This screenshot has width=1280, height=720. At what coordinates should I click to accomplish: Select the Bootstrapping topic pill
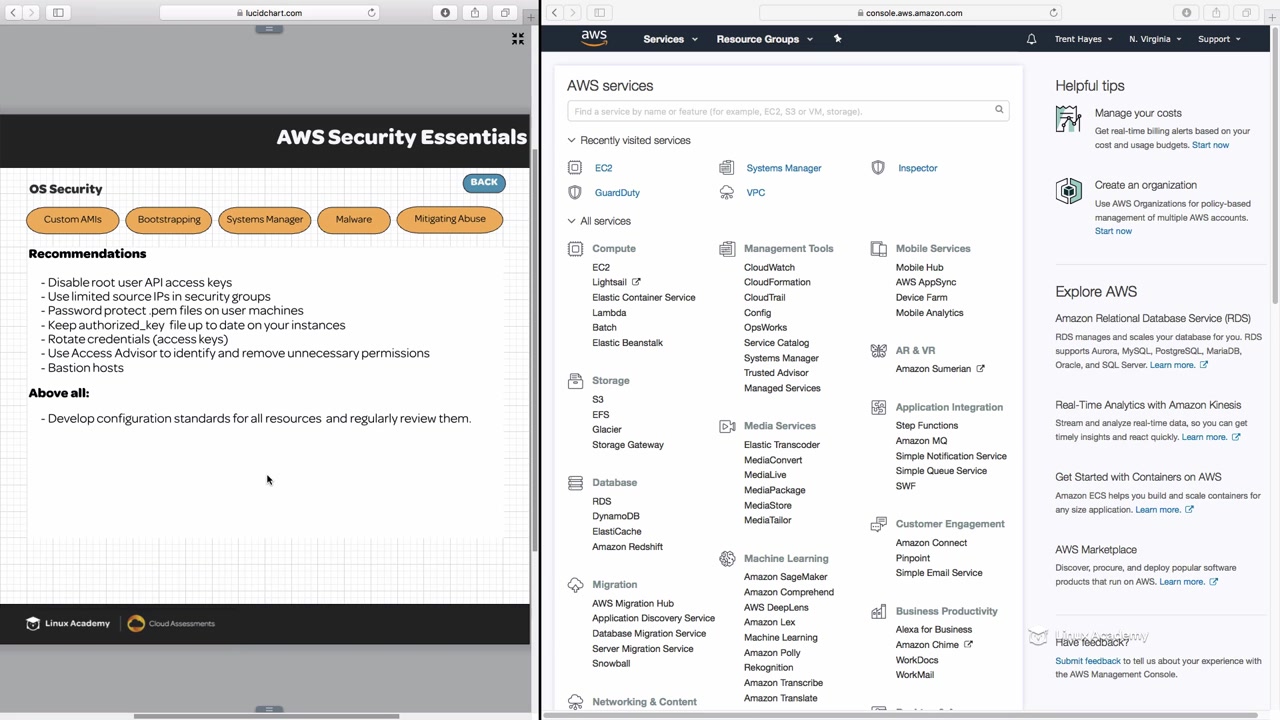point(169,219)
